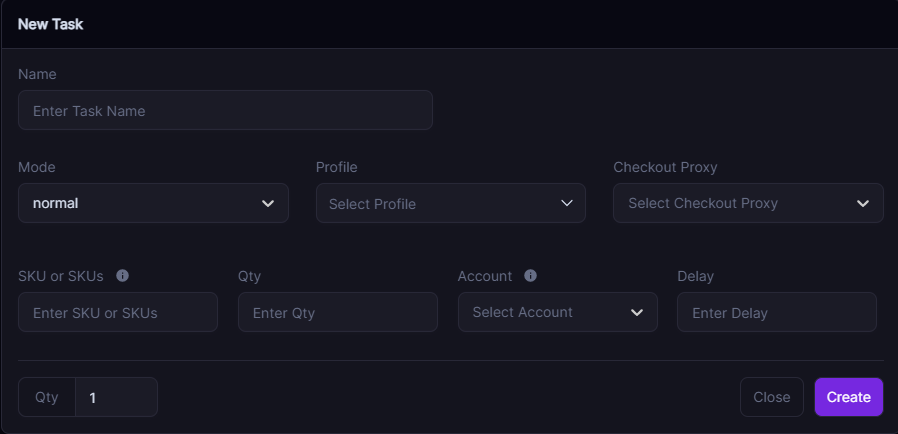Open the Mode selector showing normal

(x=153, y=203)
